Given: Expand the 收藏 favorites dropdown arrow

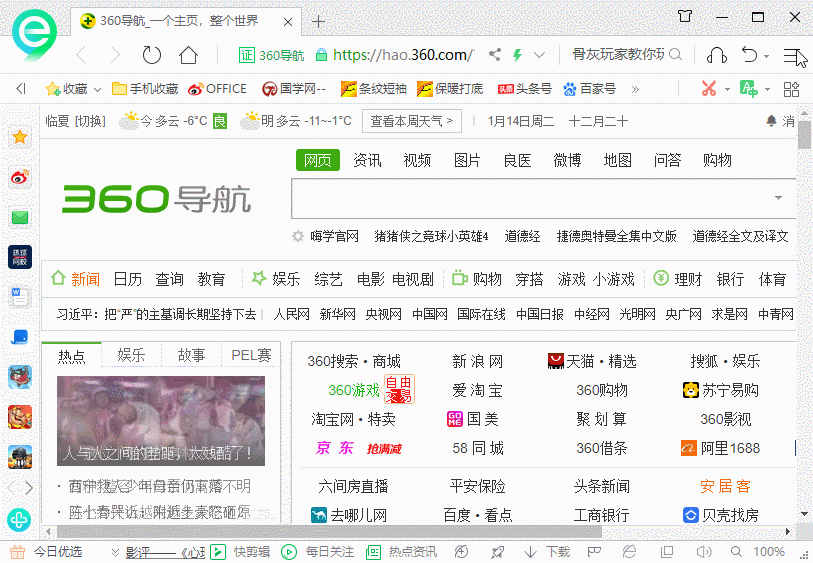Looking at the screenshot, I should (97, 90).
